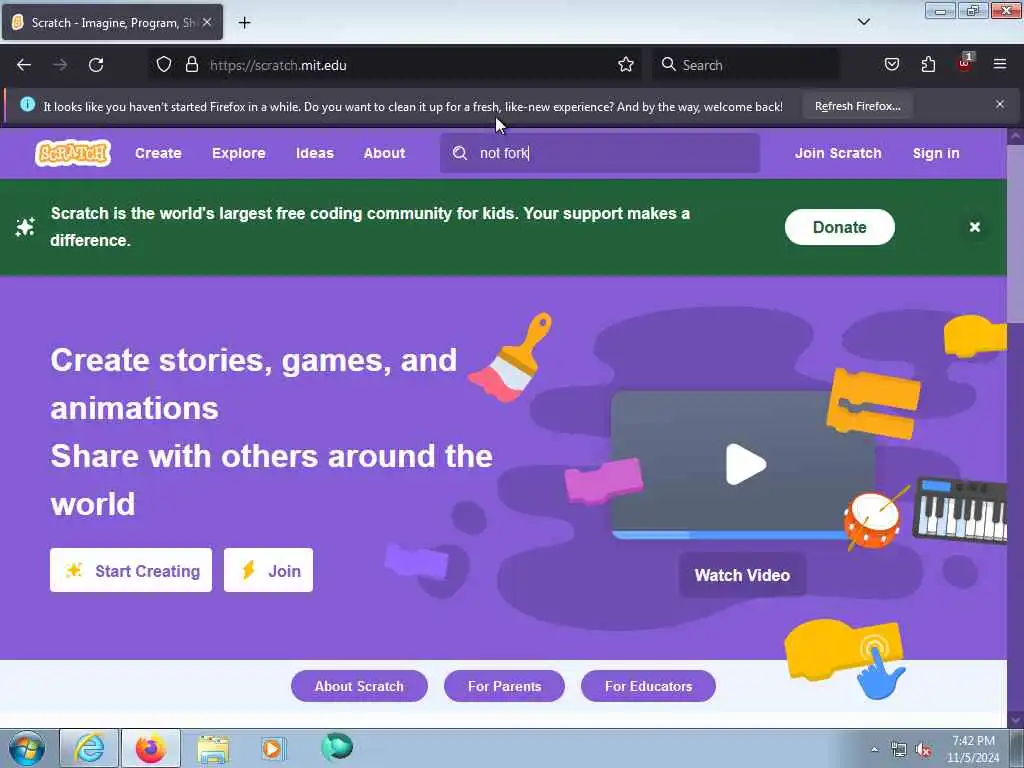Open Windows Media Player taskbar icon
1024x768 pixels.
click(273, 748)
